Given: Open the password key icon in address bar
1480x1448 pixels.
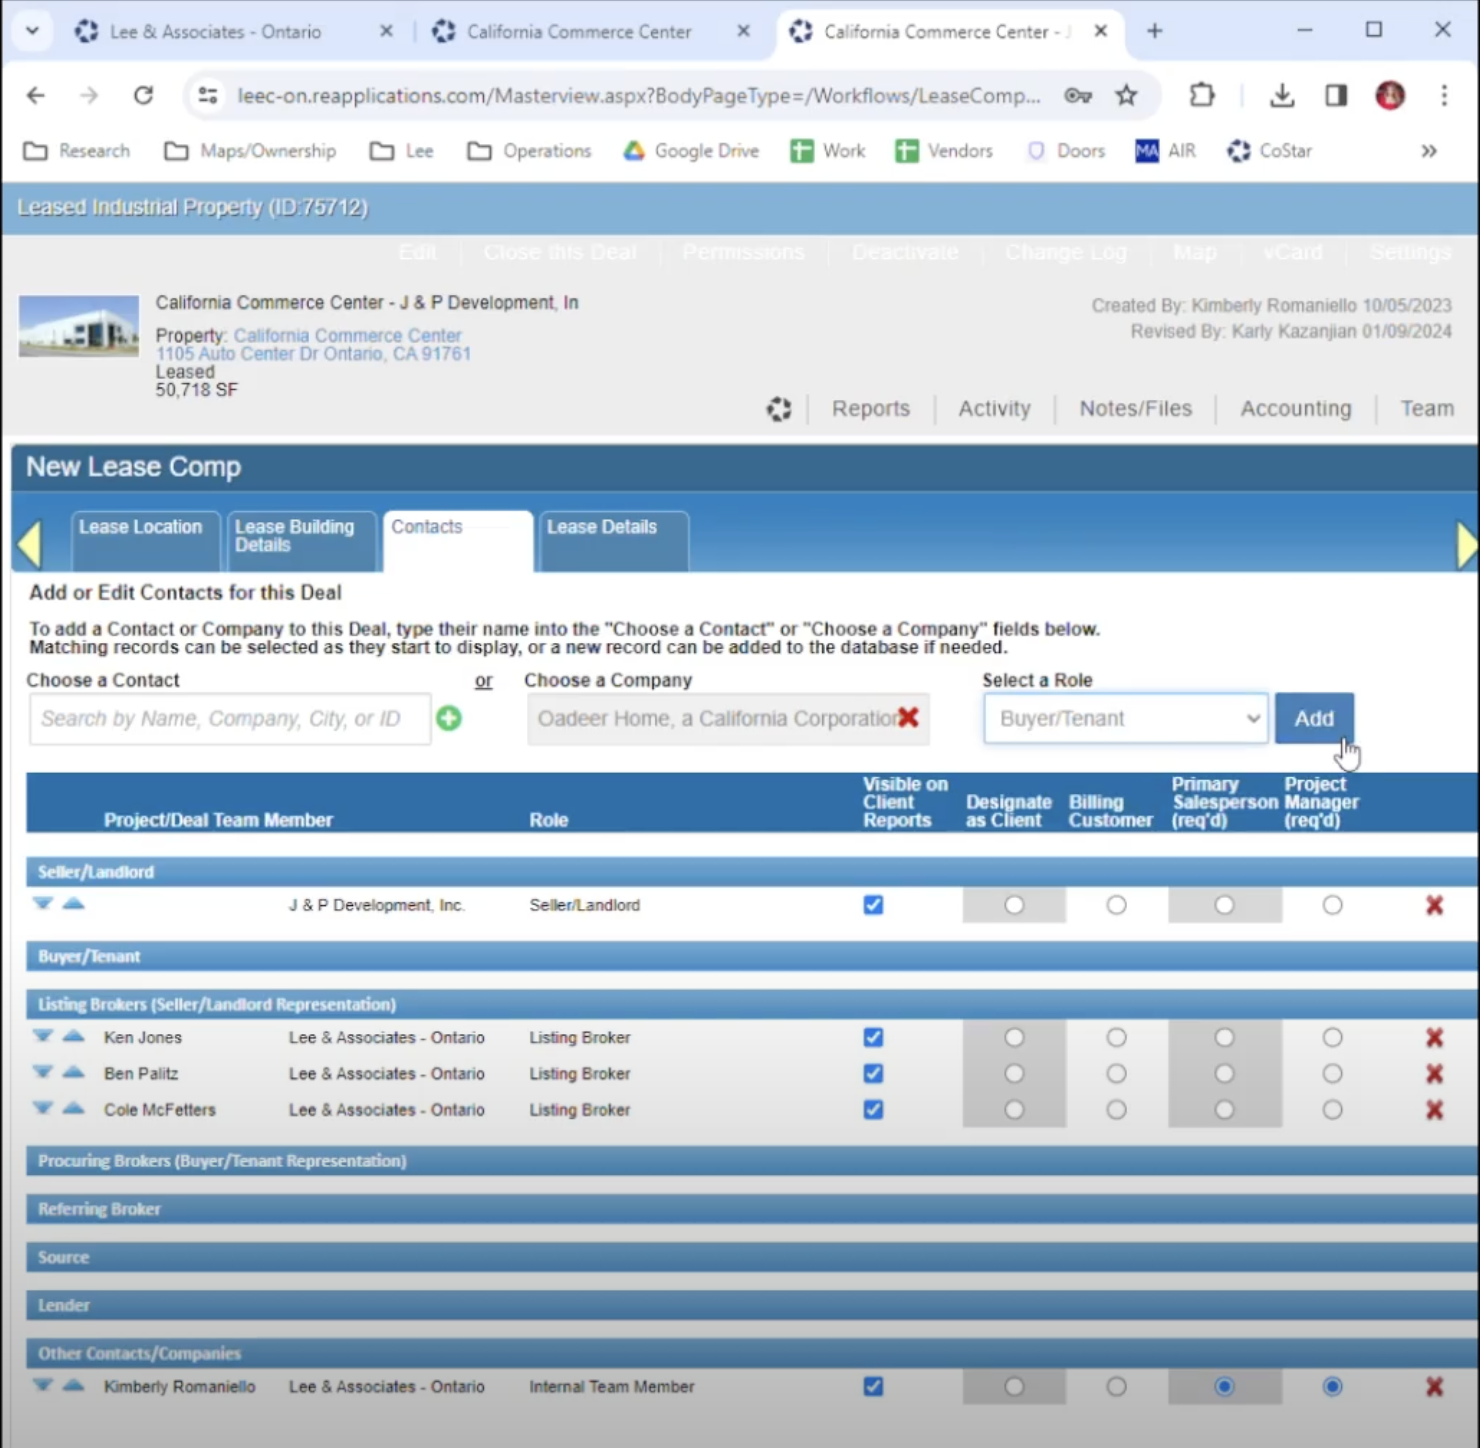Looking at the screenshot, I should 1078,95.
